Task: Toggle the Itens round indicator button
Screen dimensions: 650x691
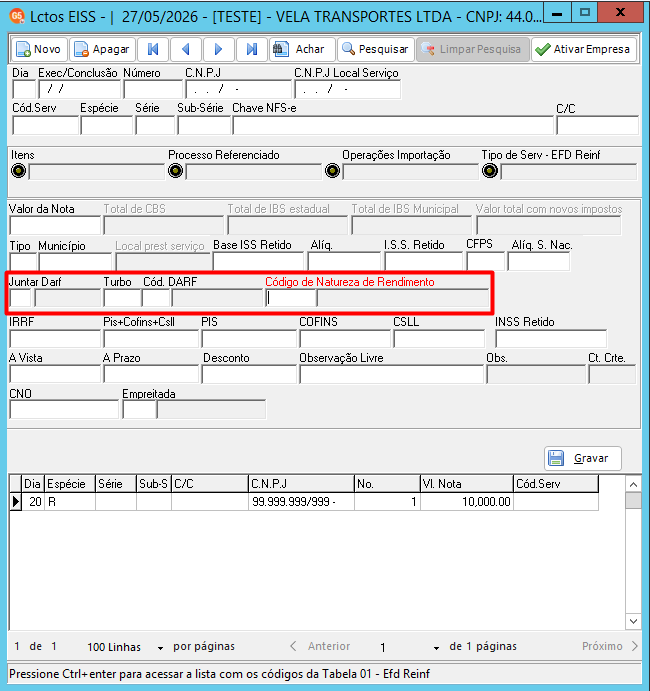Action: [x=19, y=171]
